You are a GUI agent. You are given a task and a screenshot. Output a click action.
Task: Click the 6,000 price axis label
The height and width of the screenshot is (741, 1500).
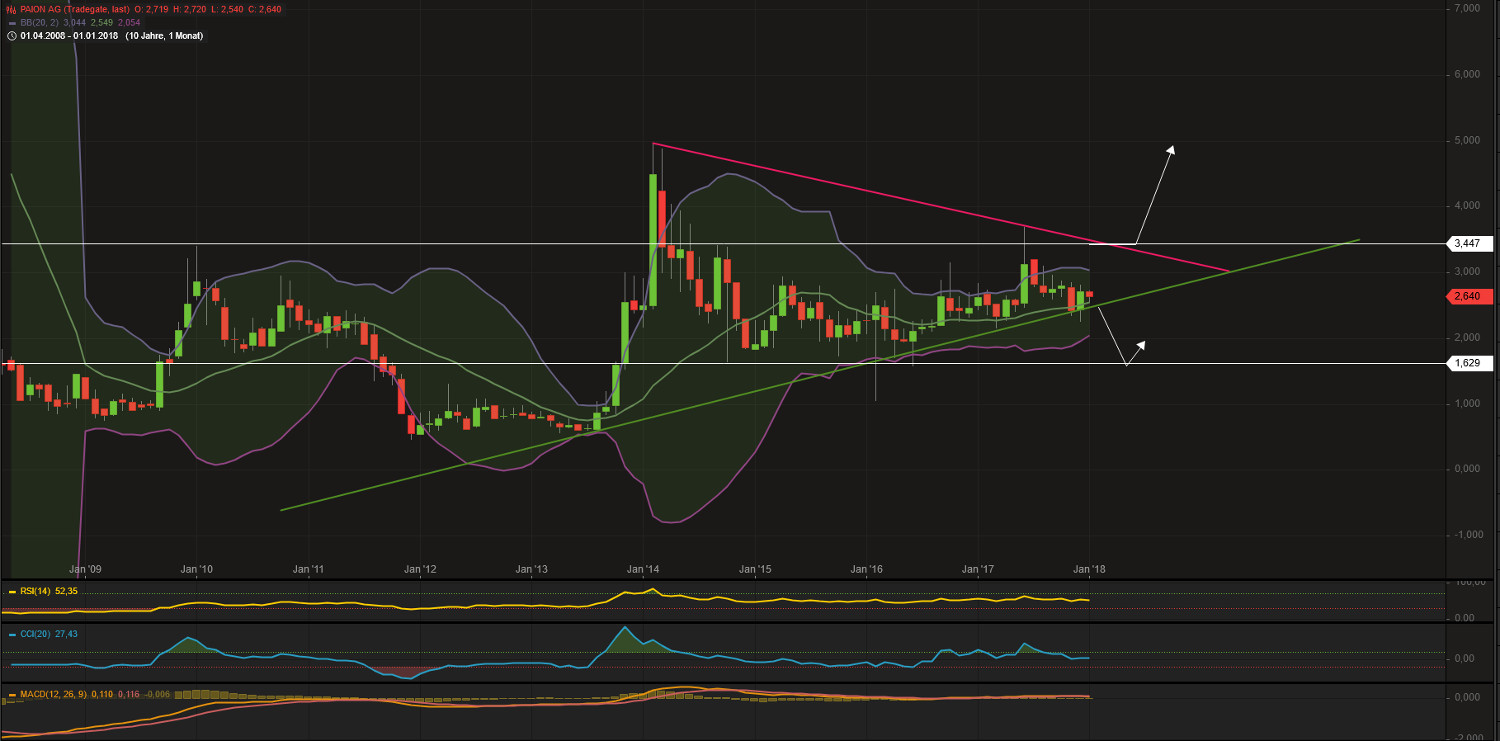(x=1466, y=74)
